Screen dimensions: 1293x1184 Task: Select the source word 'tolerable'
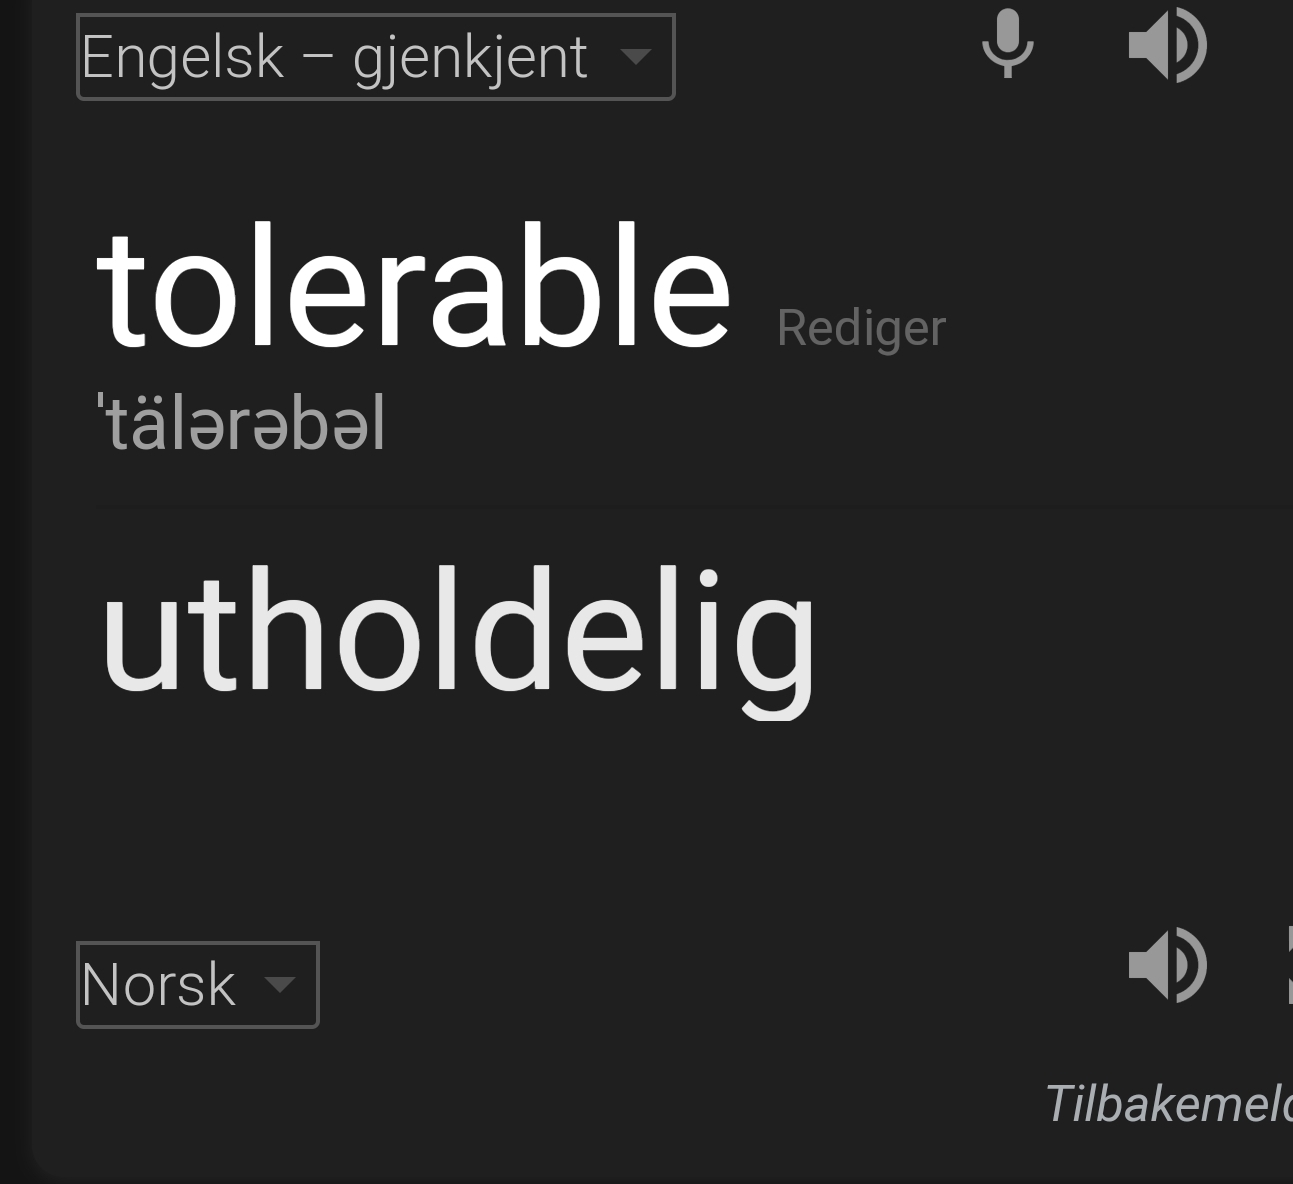[414, 288]
